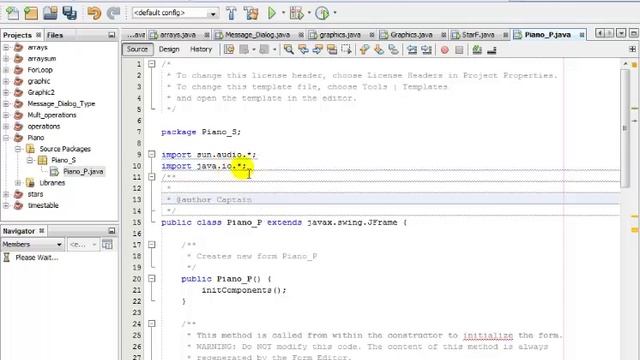Image resolution: width=640 pixels, height=360 pixels.
Task: Go to previous bookmark
Action: pos(364,50)
